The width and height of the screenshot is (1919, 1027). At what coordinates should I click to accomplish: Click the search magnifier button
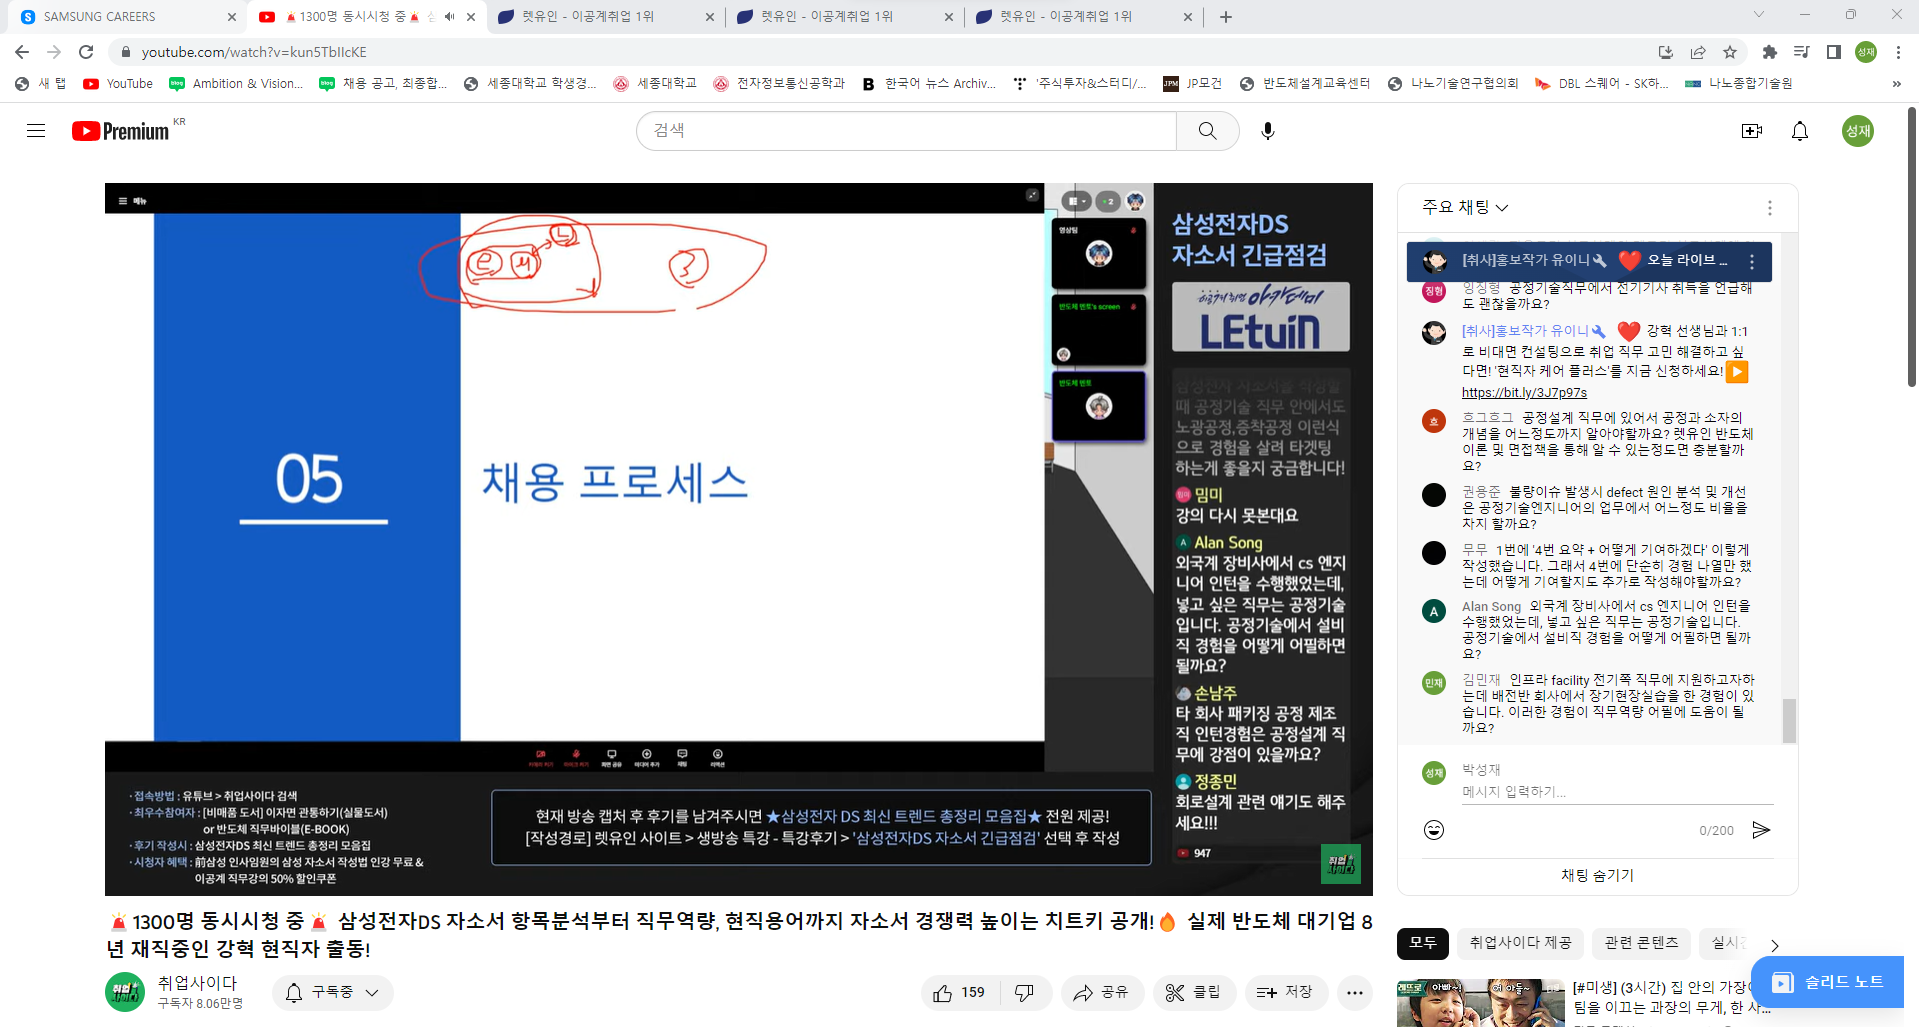1207,131
